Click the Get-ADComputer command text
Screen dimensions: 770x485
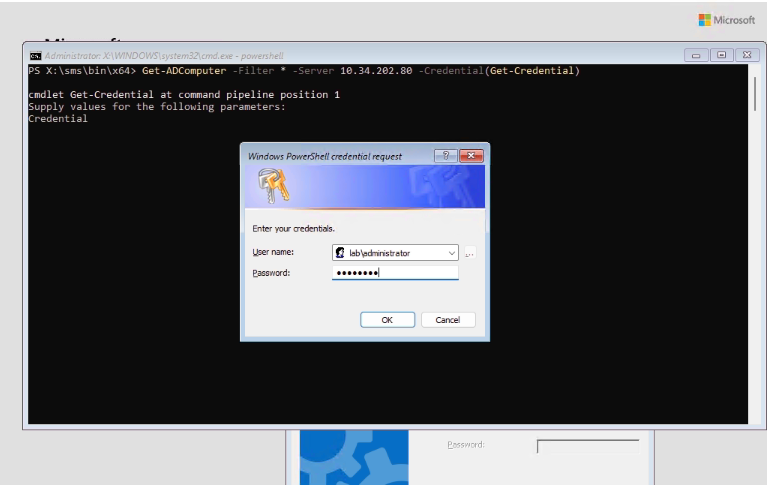pyautogui.click(x=184, y=71)
